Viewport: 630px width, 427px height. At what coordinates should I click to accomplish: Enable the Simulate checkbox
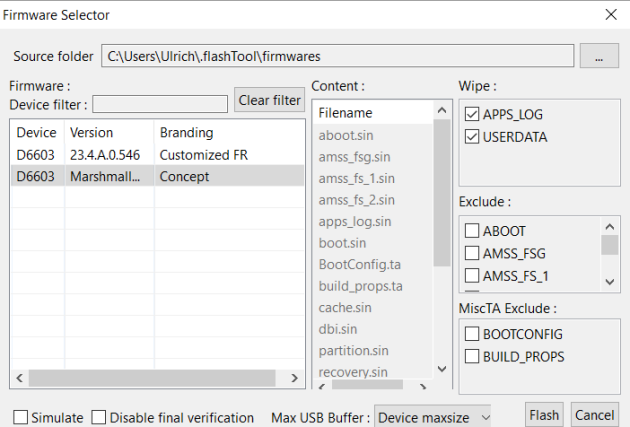20,417
